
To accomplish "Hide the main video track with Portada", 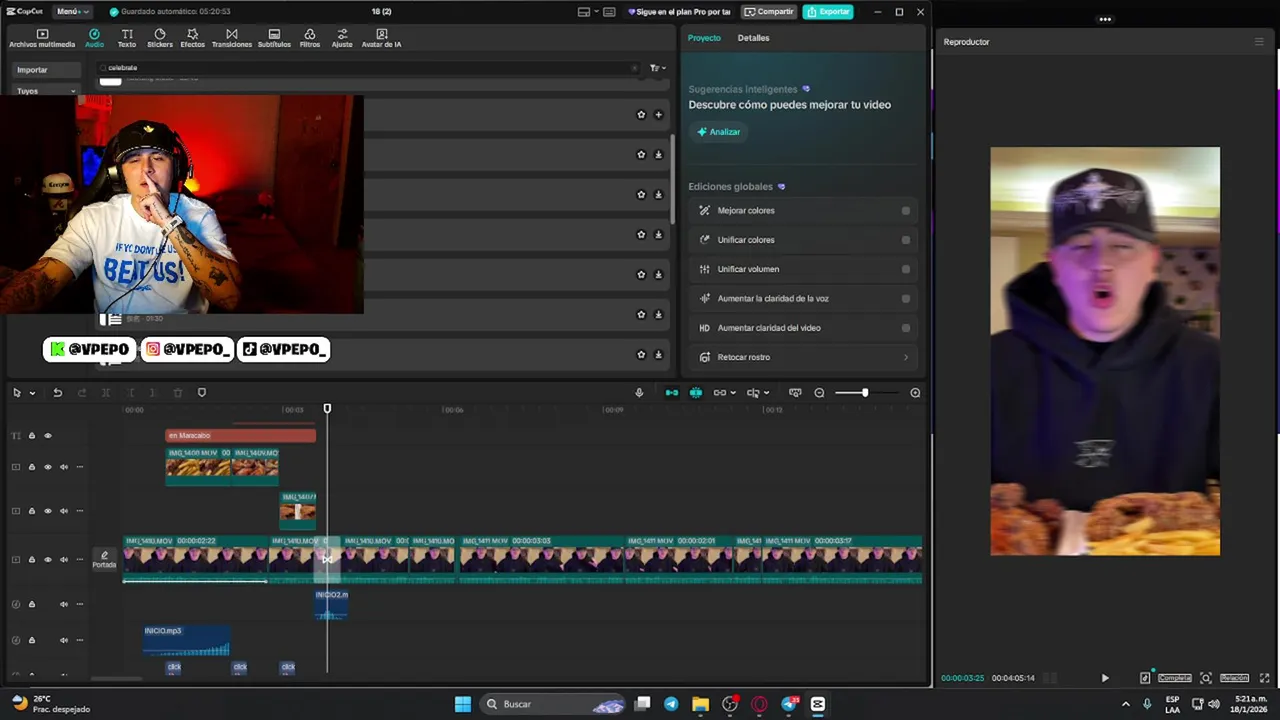I will tap(47, 560).
